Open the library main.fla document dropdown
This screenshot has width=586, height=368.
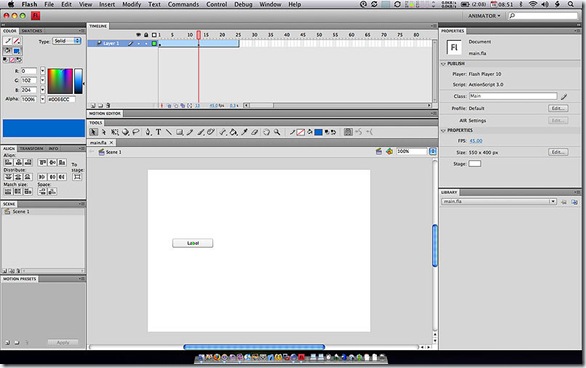(499, 201)
